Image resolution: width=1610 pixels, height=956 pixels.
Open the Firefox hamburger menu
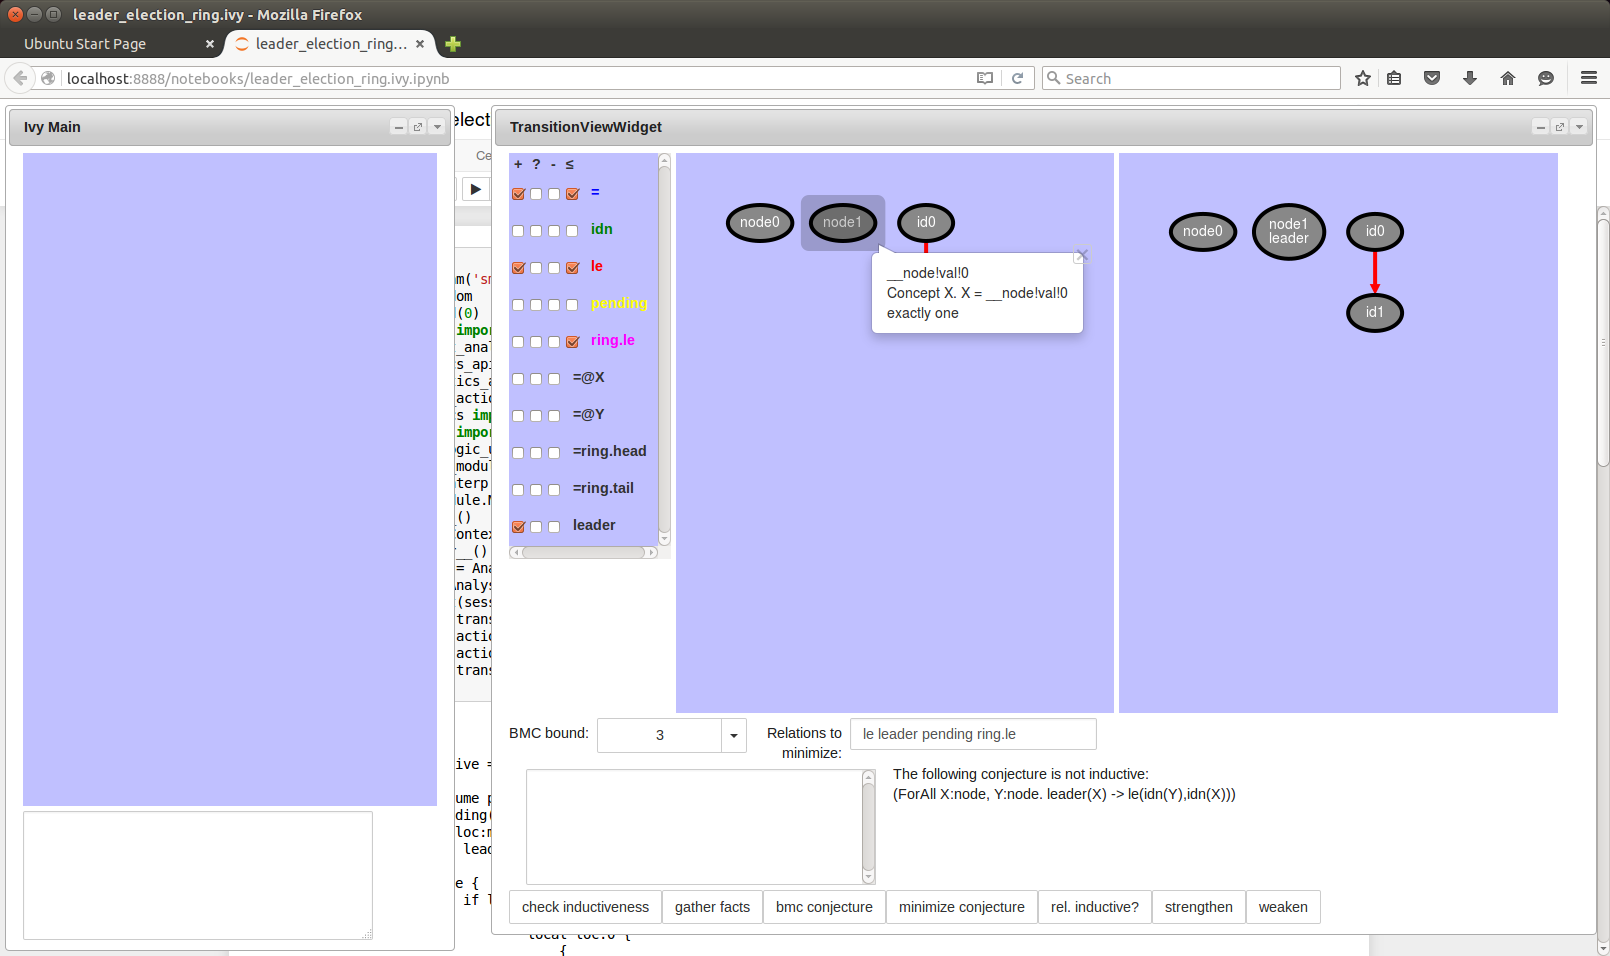[1588, 78]
